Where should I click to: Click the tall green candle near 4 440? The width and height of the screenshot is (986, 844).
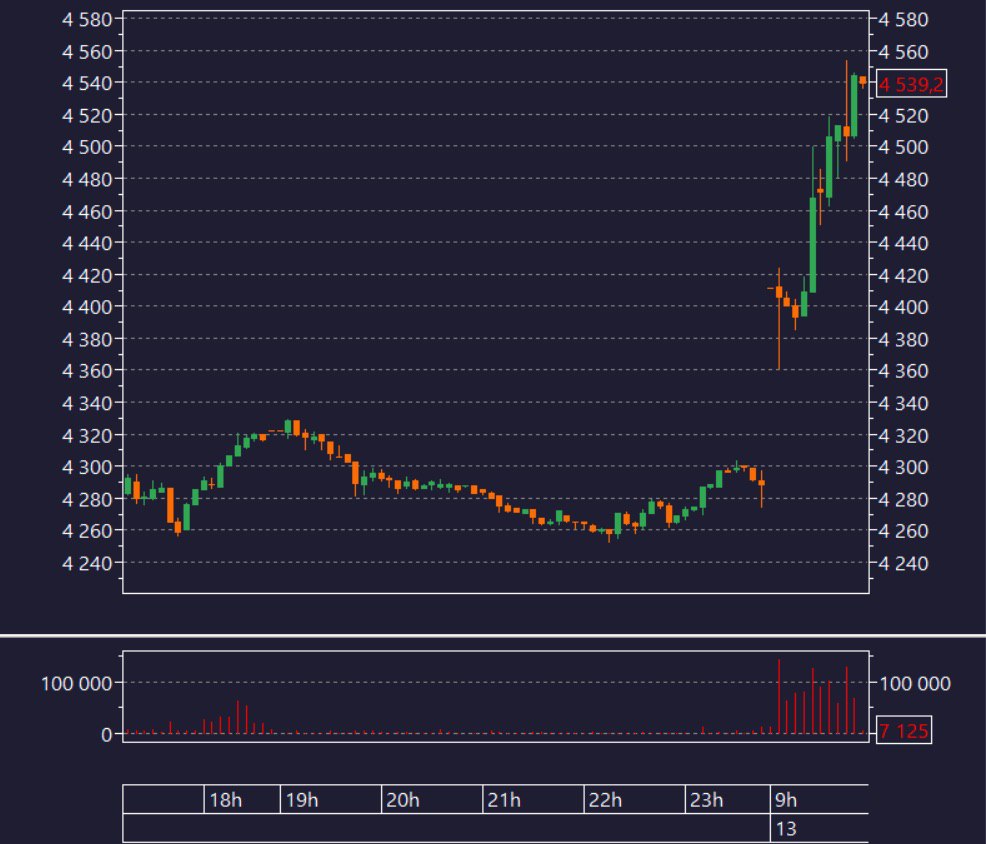pyautogui.click(x=812, y=245)
